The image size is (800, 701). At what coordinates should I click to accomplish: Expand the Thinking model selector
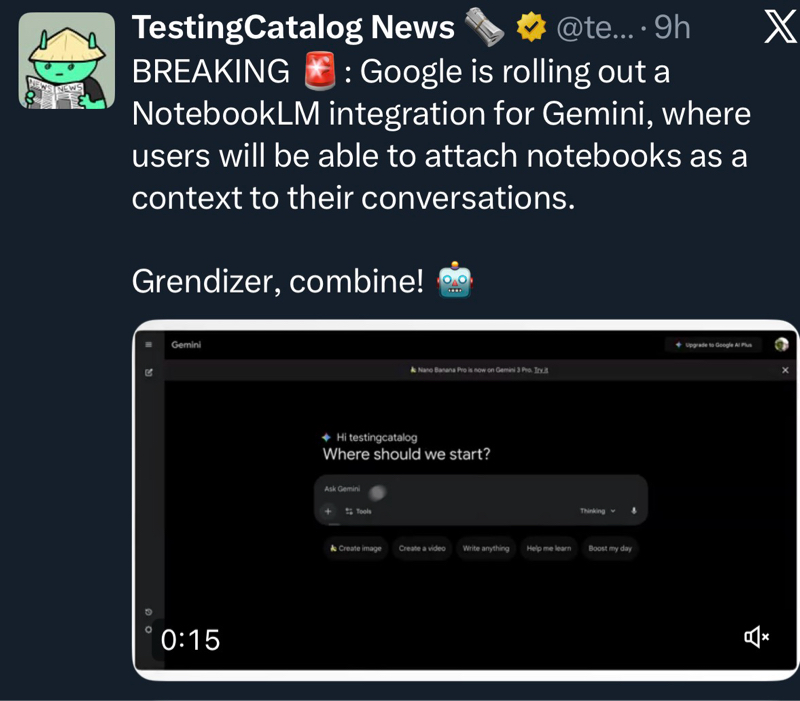(x=597, y=511)
